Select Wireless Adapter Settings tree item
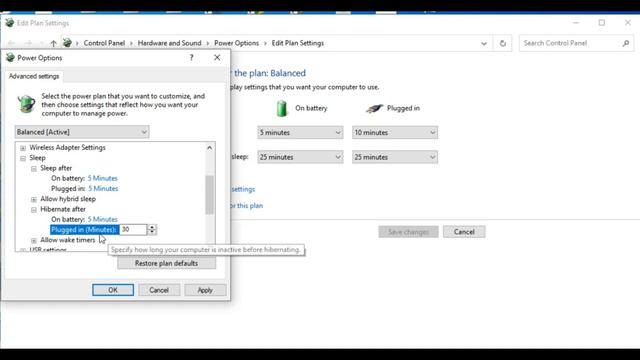This screenshot has width=640, height=360. click(x=67, y=147)
